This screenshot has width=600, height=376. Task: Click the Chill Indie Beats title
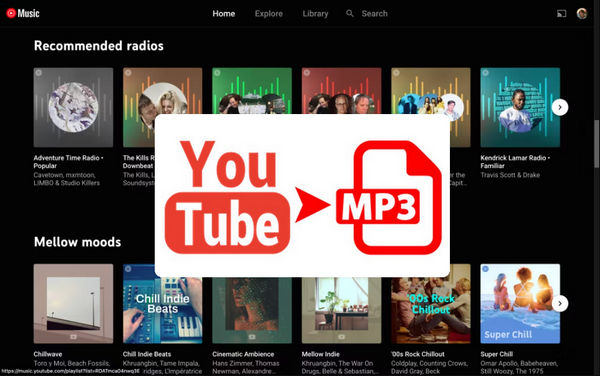147,354
